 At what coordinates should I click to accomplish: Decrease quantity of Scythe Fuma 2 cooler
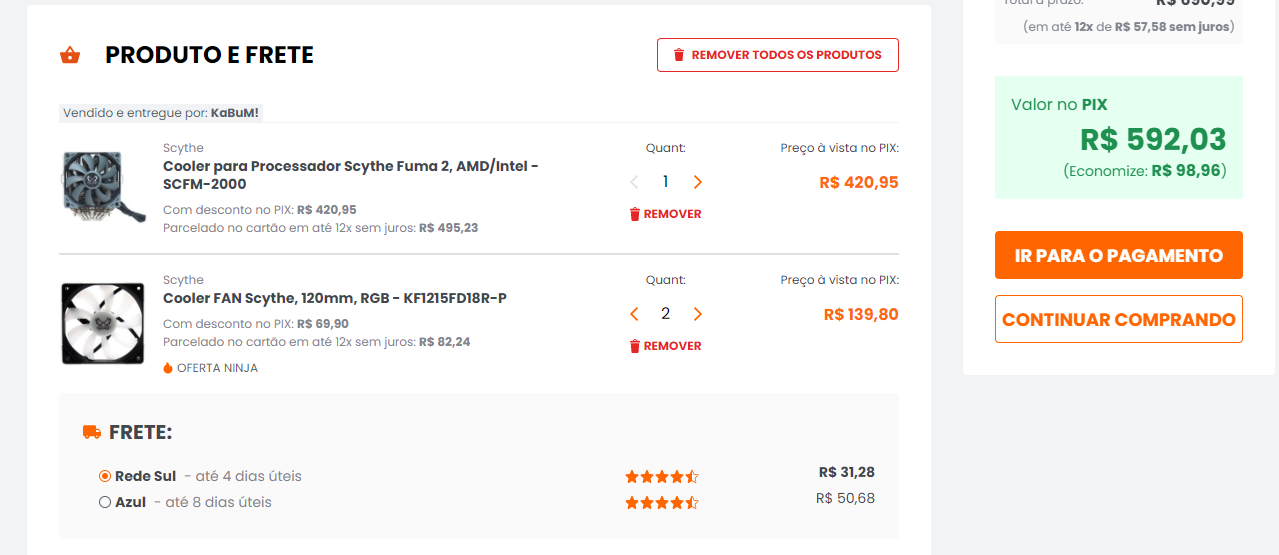634,182
